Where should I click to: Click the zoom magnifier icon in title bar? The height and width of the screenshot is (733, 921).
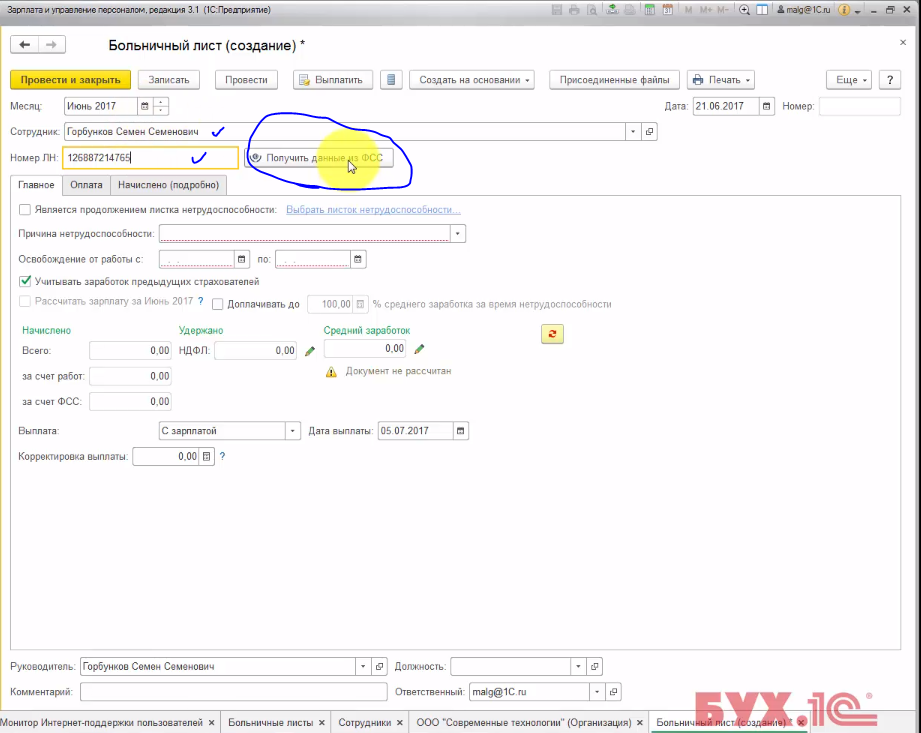(744, 10)
